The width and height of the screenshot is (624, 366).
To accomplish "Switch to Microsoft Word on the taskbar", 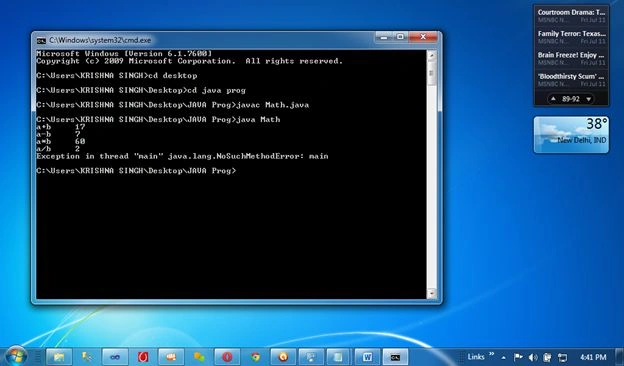I will click(367, 357).
